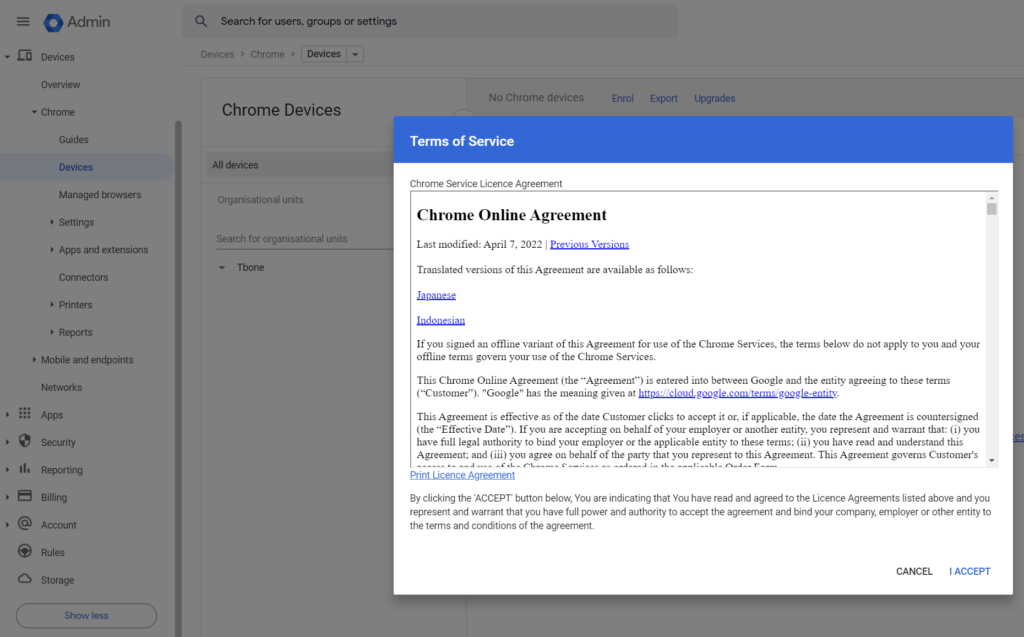
Task: Click the agreement scroll down arrow
Action: (991, 460)
